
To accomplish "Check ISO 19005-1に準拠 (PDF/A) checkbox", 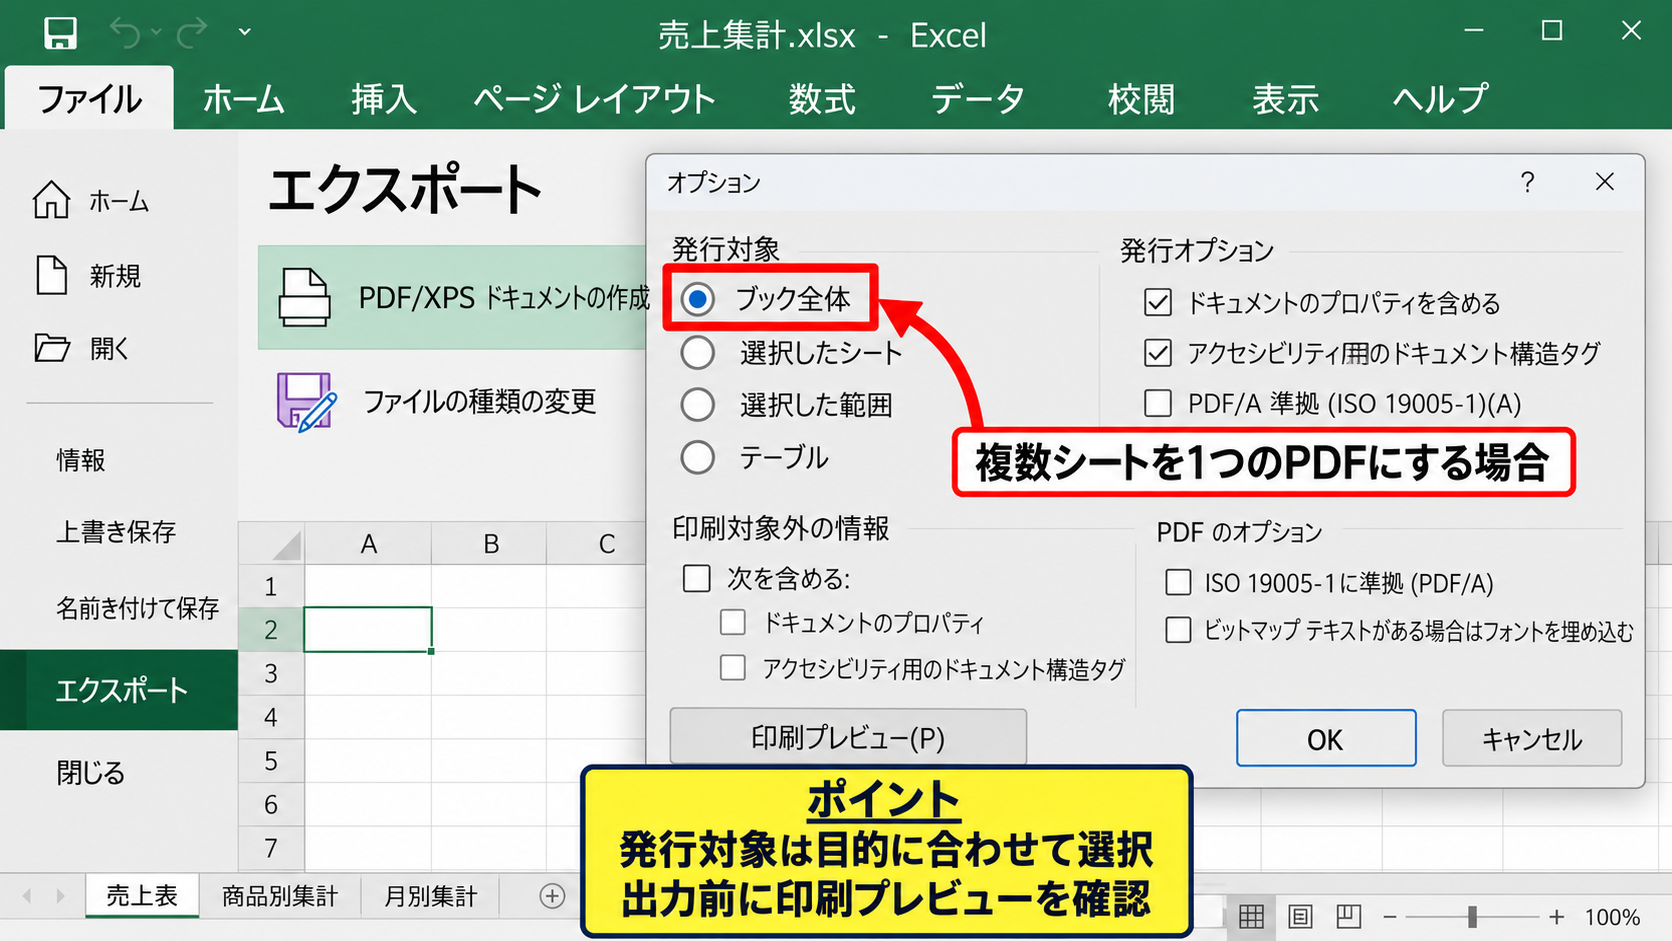I will [x=1179, y=582].
